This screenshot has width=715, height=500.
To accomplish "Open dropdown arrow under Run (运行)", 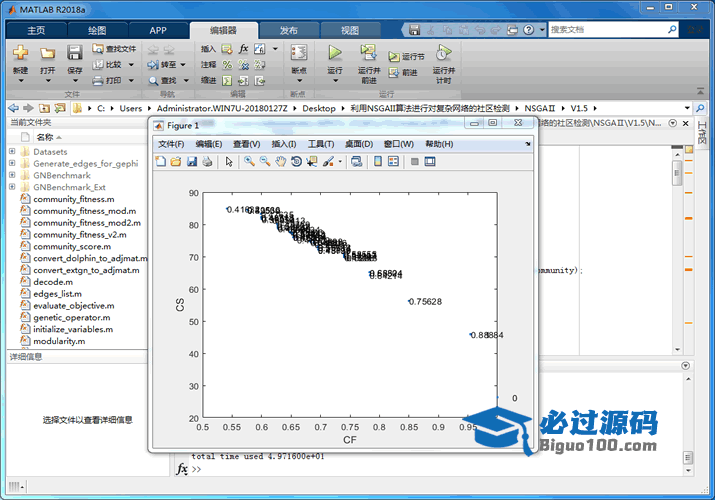I will pyautogui.click(x=335, y=81).
